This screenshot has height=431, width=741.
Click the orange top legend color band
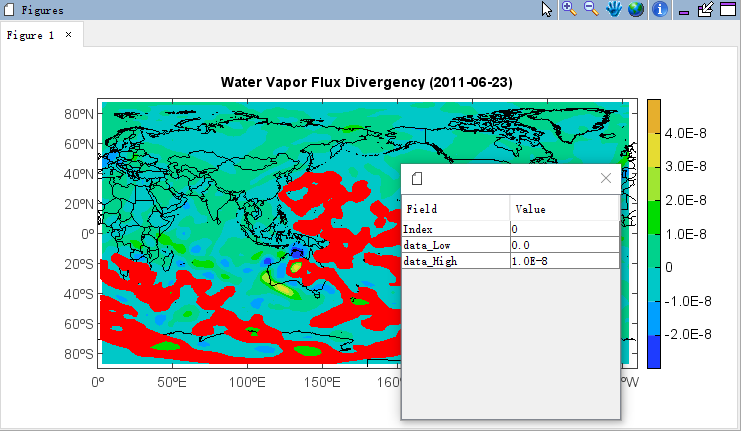(654, 116)
